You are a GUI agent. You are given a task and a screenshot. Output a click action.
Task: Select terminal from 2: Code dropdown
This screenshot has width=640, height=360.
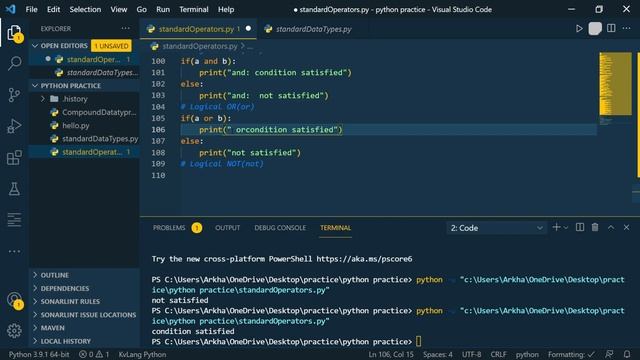coord(496,228)
